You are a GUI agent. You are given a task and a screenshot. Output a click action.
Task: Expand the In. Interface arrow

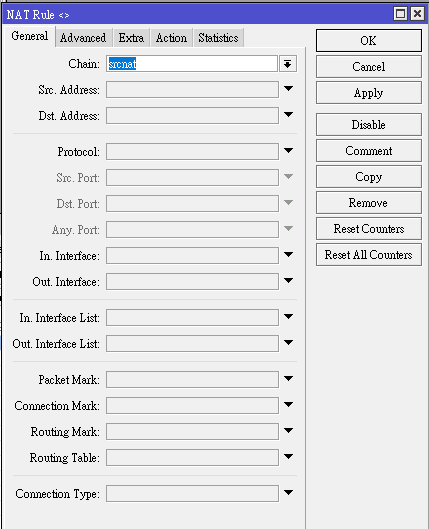click(x=288, y=255)
